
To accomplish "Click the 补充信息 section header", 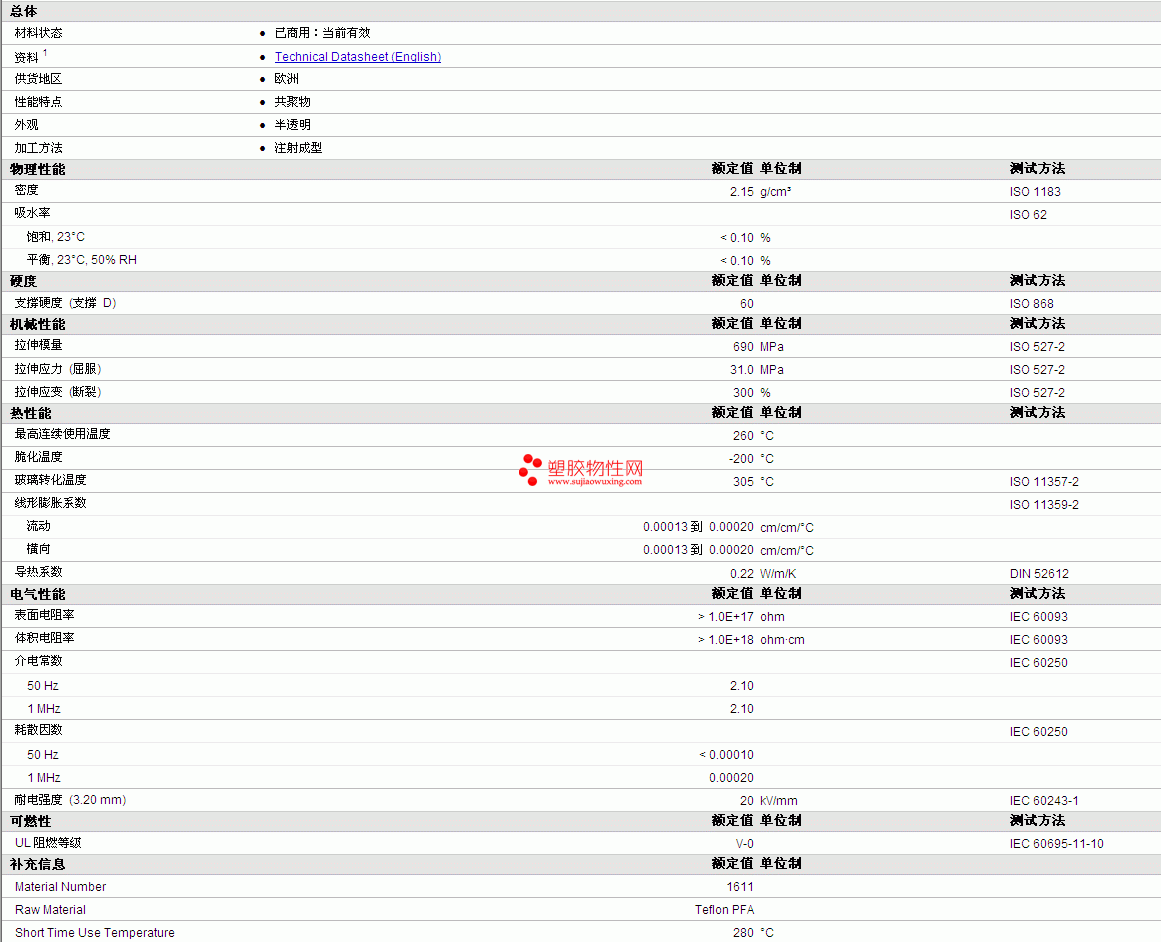I will coord(38,865).
